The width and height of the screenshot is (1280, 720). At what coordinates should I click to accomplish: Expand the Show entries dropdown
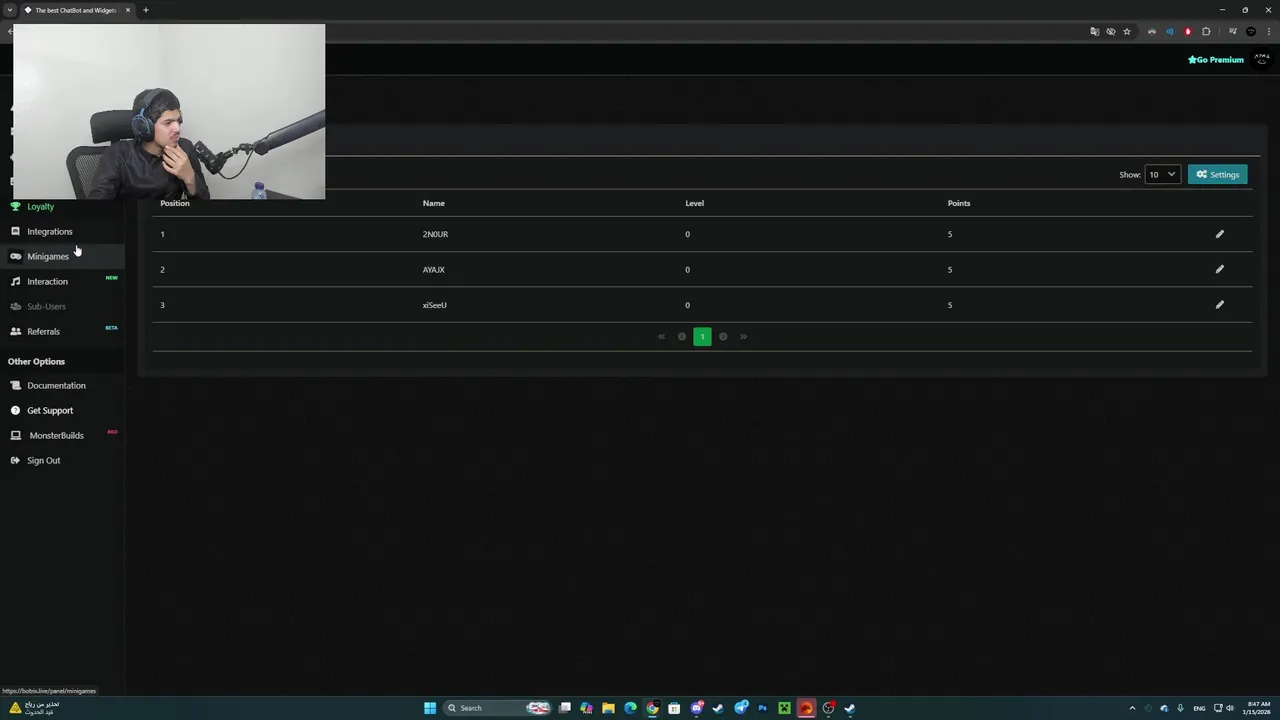1162,174
